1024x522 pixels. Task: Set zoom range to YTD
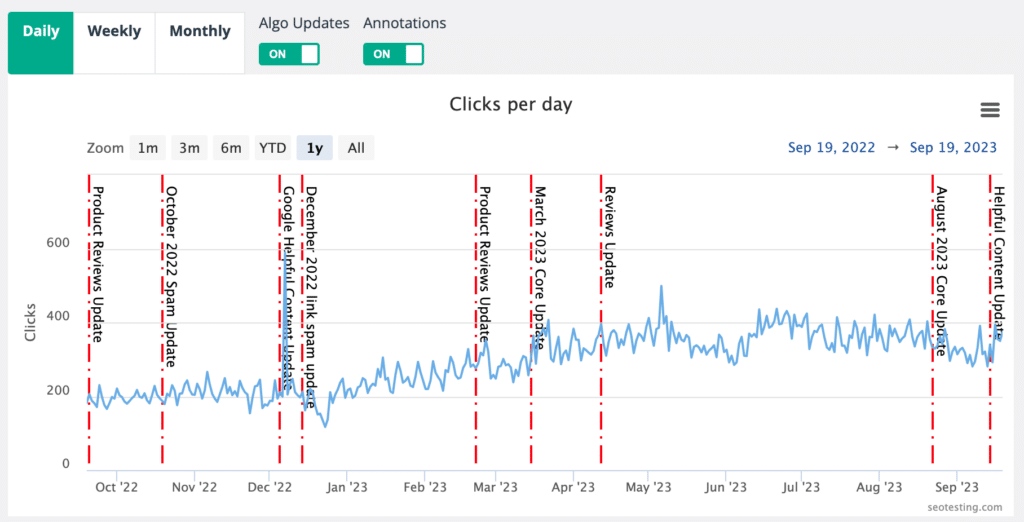(272, 148)
